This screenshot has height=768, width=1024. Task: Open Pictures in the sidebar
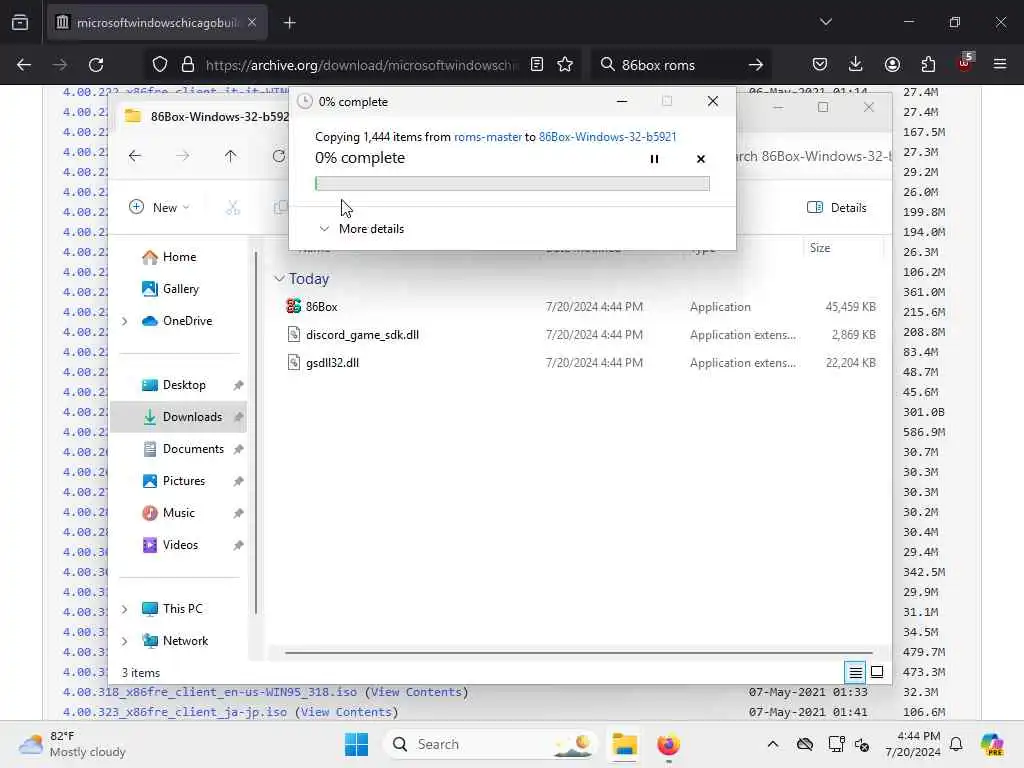[x=174, y=481]
